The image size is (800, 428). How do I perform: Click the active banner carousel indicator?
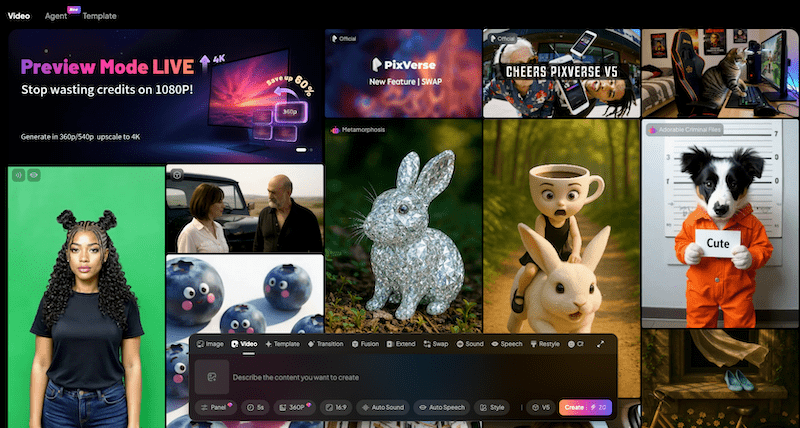pyautogui.click(x=300, y=149)
